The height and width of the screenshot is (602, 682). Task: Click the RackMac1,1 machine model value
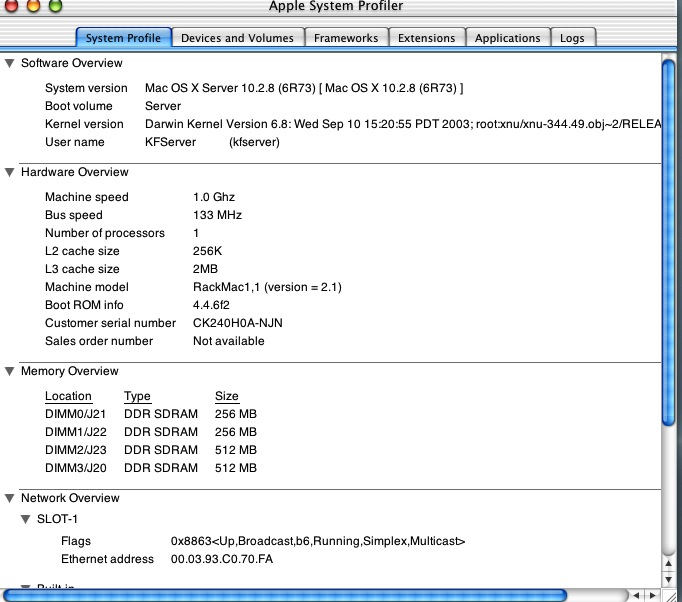(x=267, y=287)
